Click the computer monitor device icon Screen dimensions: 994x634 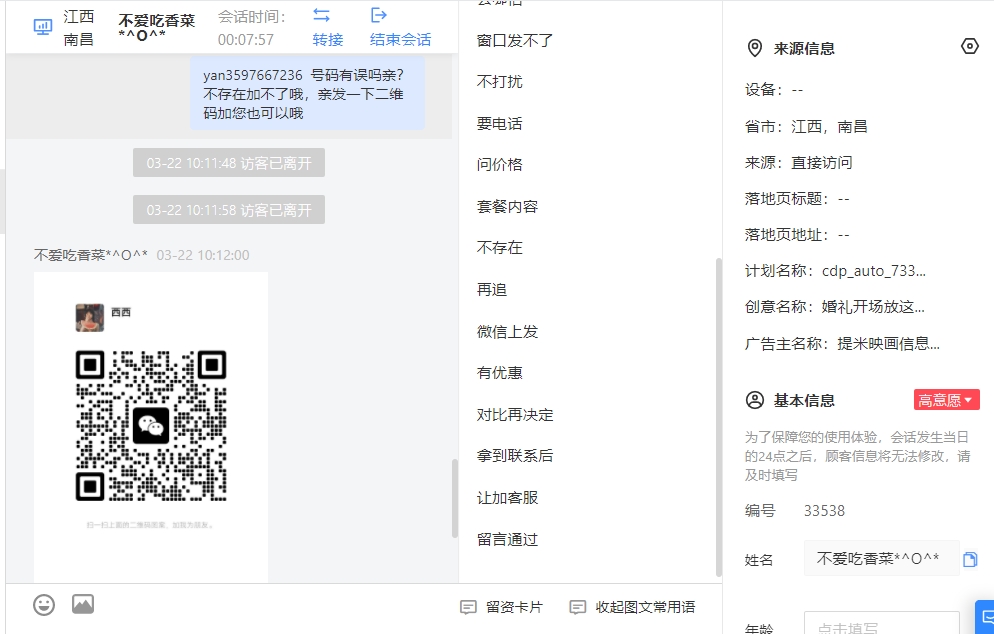pyautogui.click(x=42, y=27)
